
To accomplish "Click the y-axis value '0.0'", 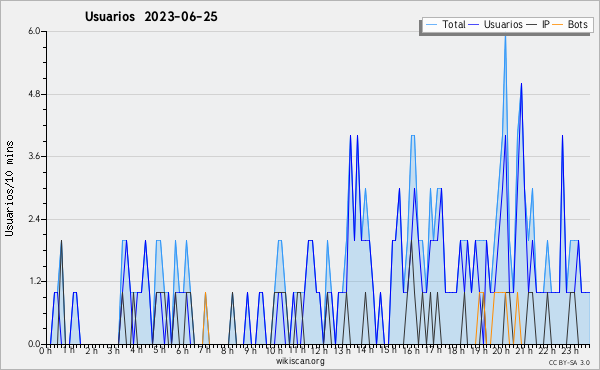I will coord(34,344).
